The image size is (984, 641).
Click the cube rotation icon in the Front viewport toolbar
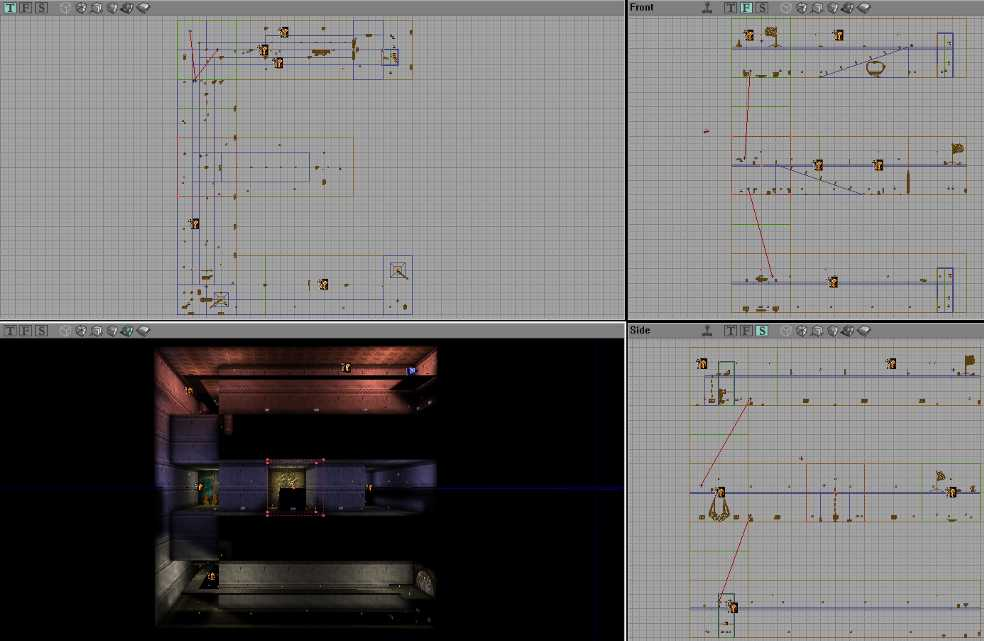click(x=818, y=7)
